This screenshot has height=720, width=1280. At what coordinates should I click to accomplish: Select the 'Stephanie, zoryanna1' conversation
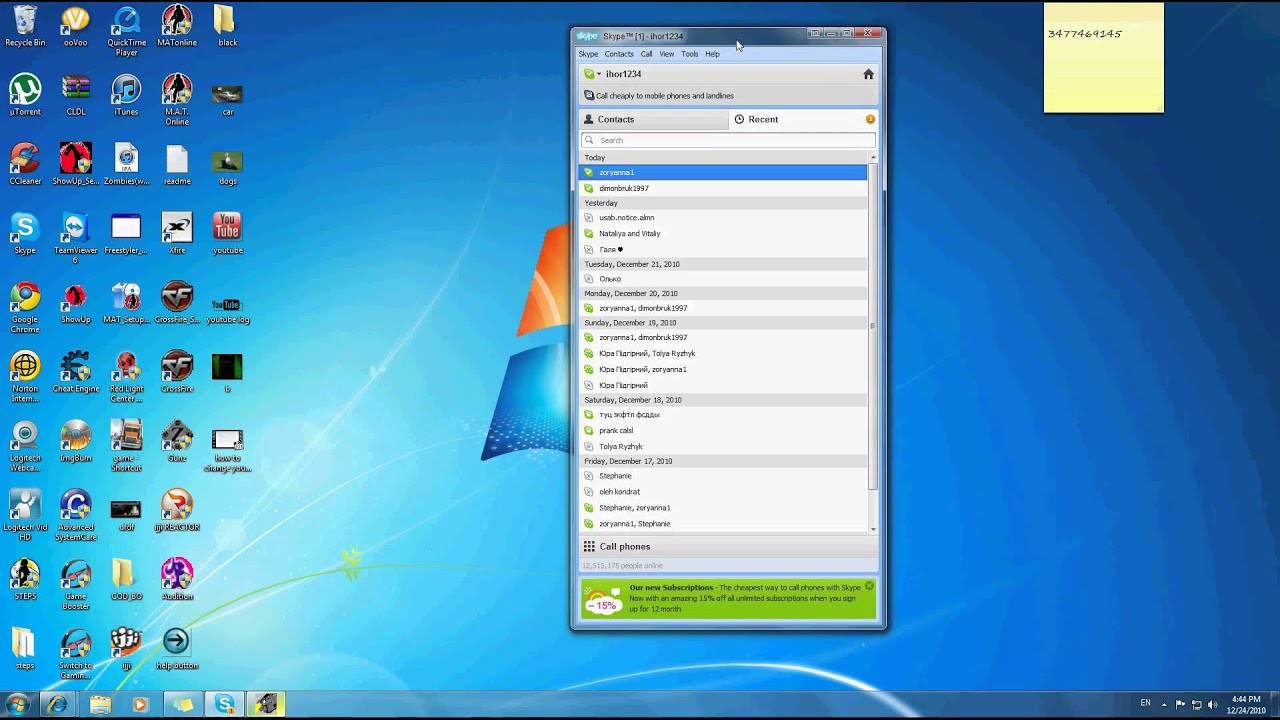pos(724,508)
